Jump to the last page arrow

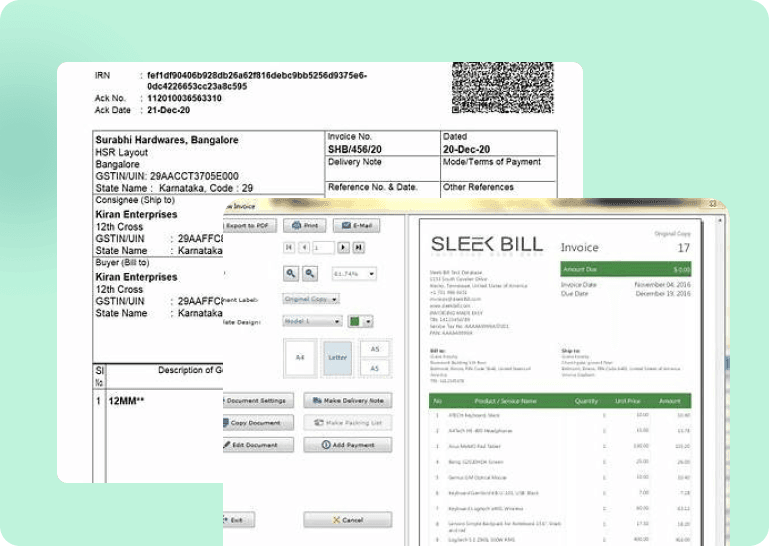click(x=359, y=247)
